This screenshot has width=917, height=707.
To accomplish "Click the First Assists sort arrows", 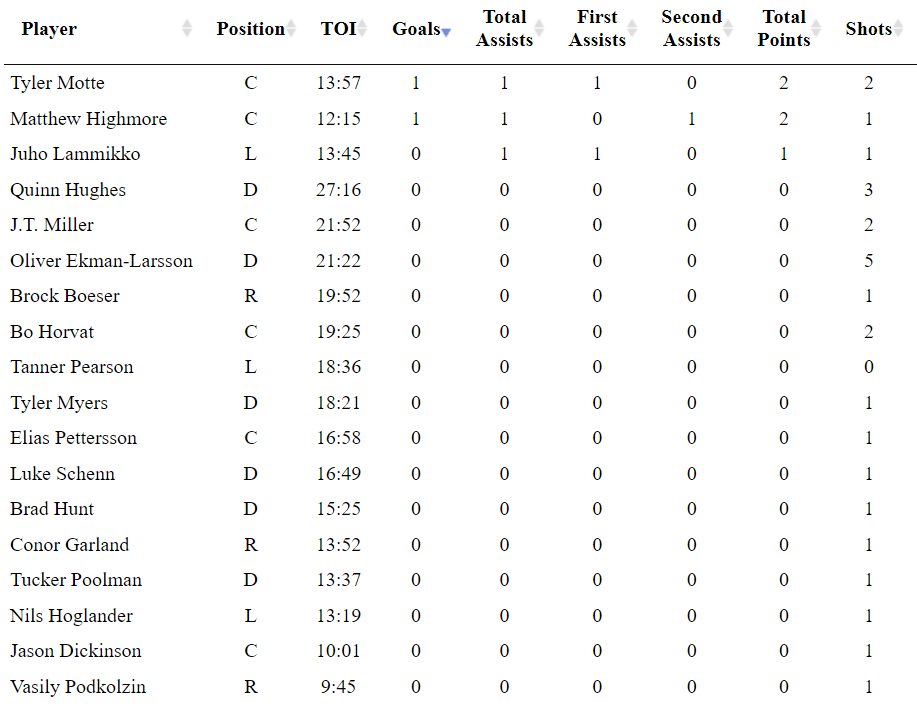I will point(633,29).
